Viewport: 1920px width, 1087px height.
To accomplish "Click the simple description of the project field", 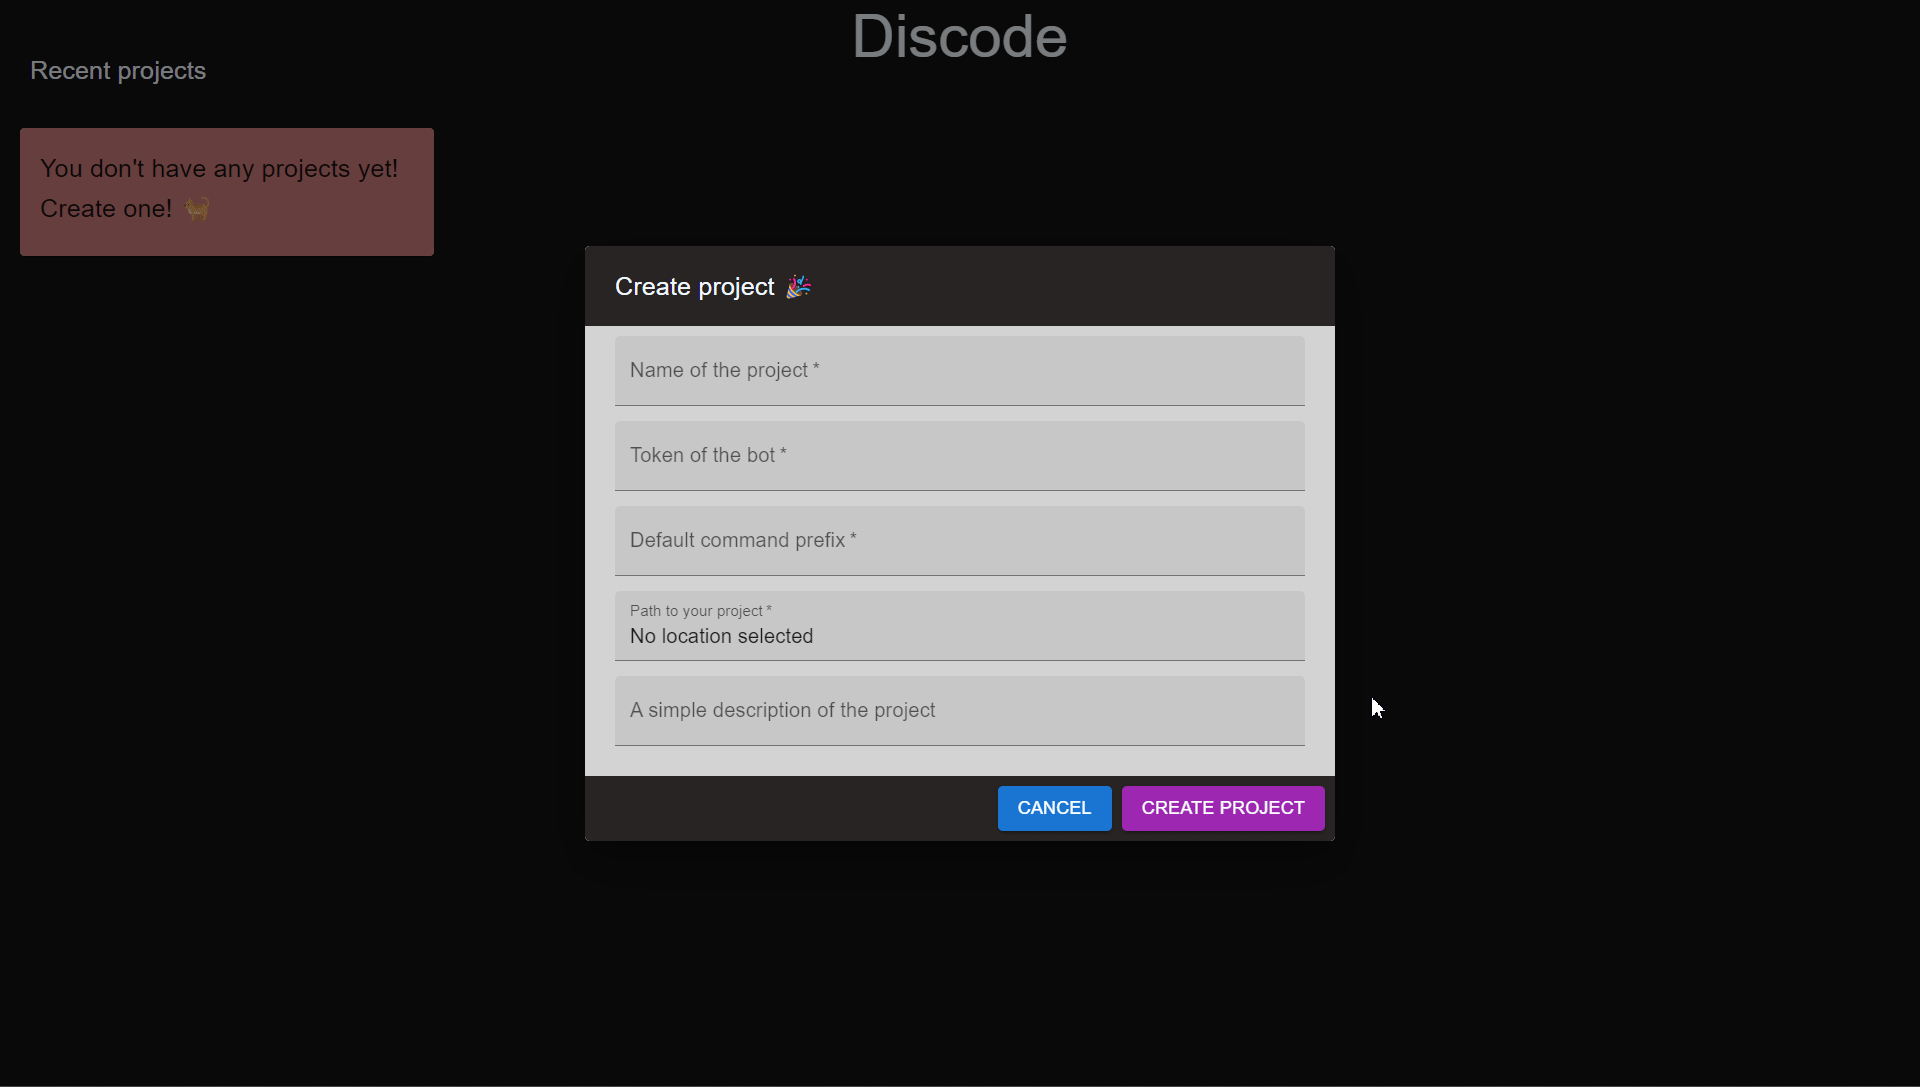I will 959,710.
